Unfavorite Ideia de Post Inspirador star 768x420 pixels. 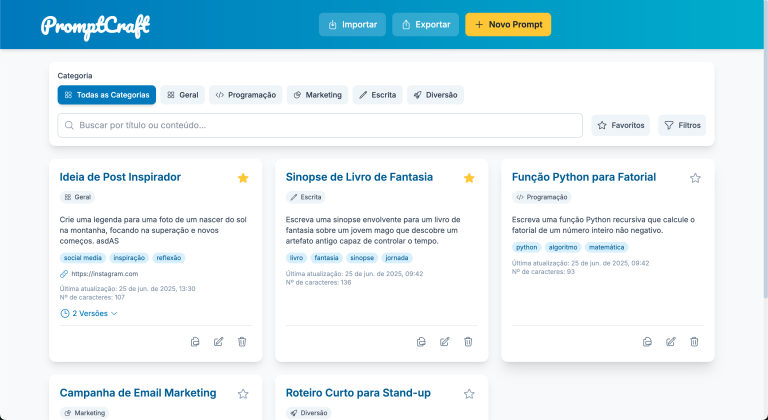(x=243, y=178)
